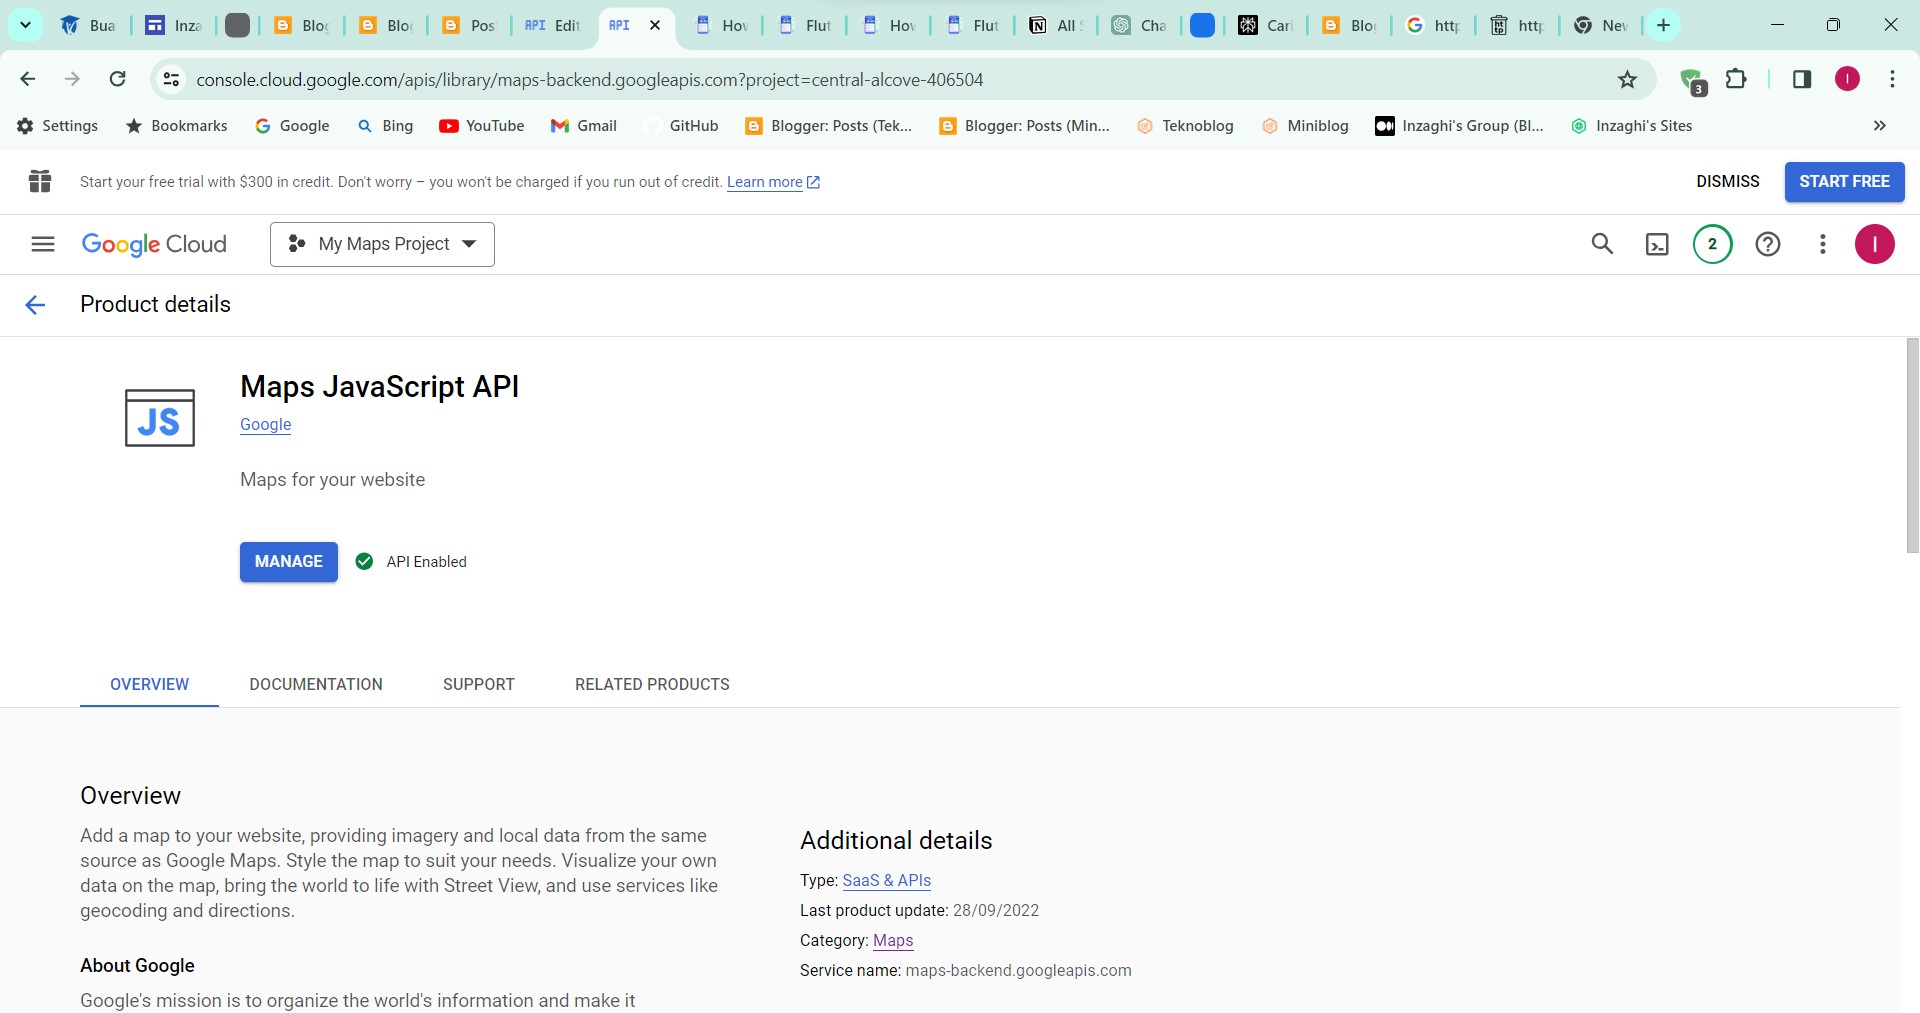Open the GitHub bookmark

point(682,126)
